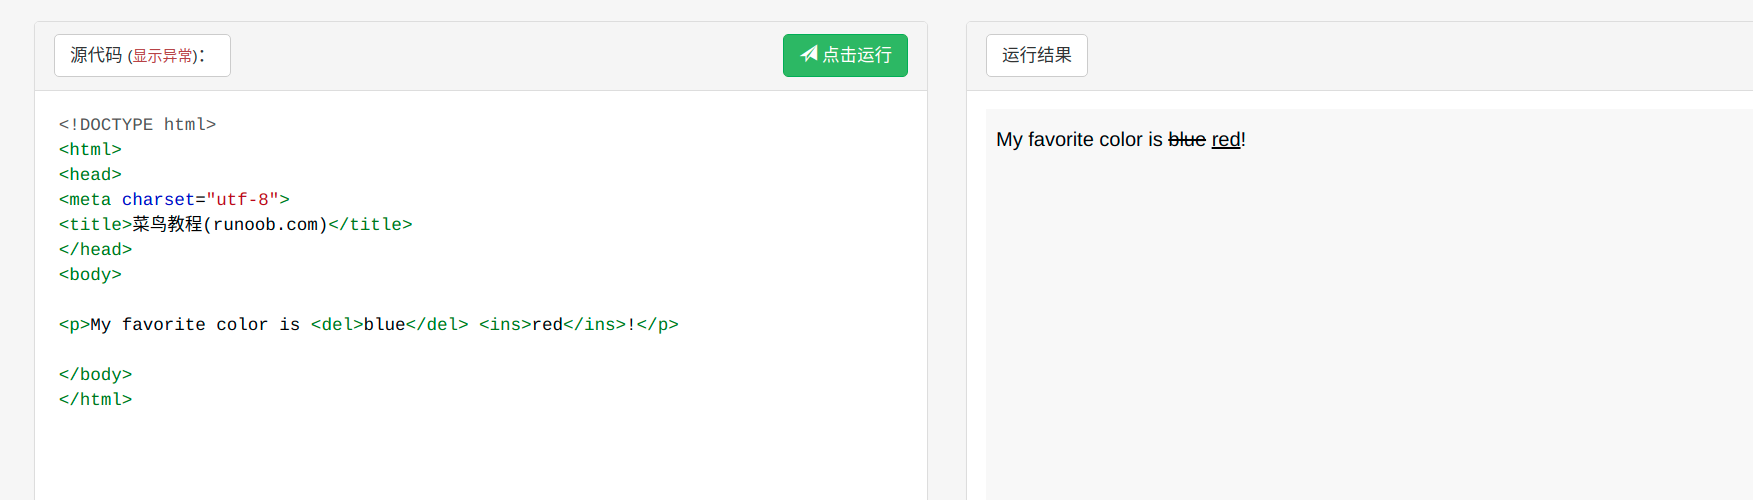Click the paper plane run icon
This screenshot has height=500, width=1753.
click(809, 54)
